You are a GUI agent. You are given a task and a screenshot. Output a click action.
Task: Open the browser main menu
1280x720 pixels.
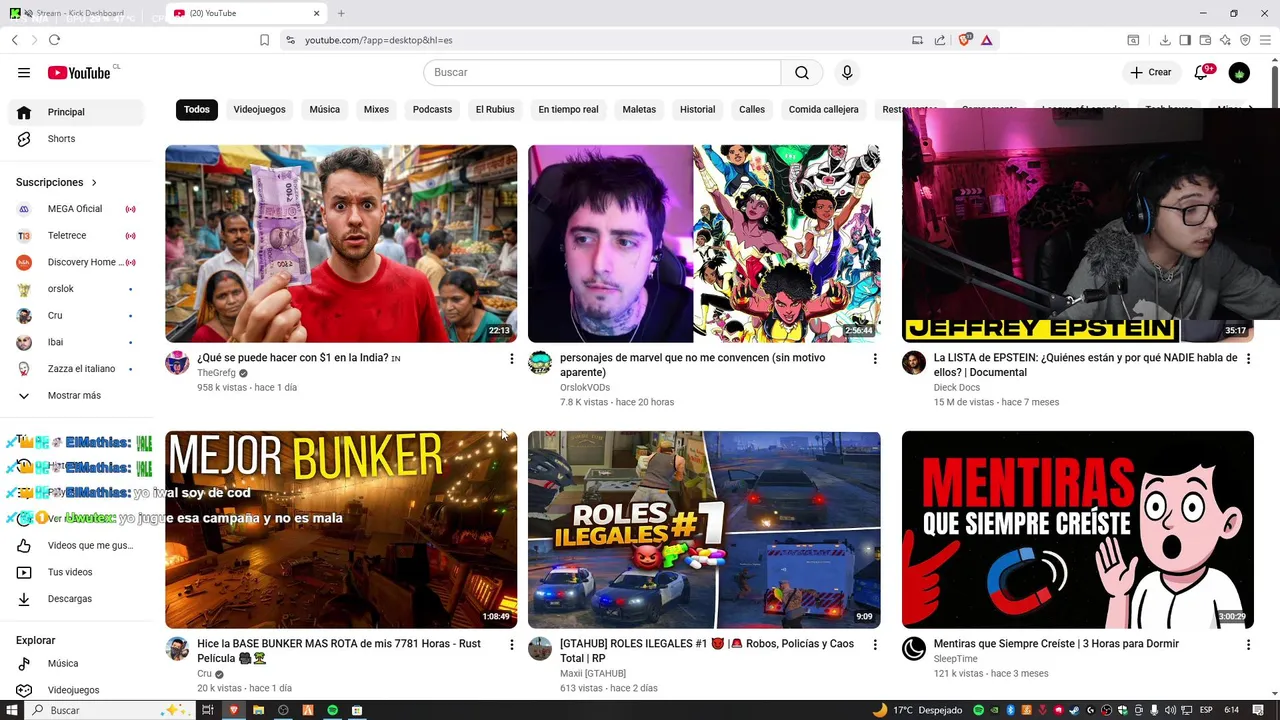point(1265,40)
